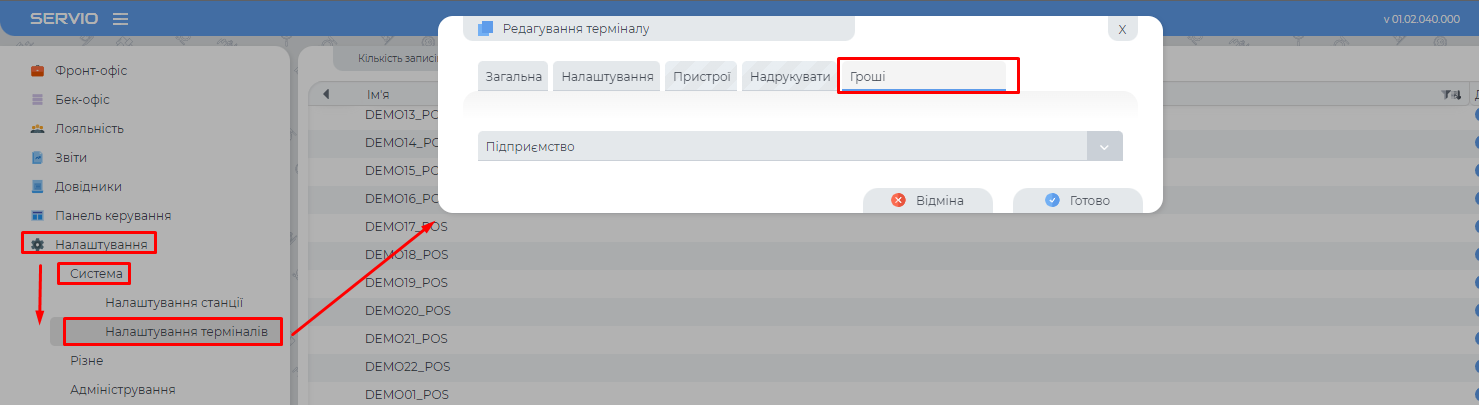Click the hamburger menu icon beside SERVIO
The width and height of the screenshot is (1479, 405).
click(120, 19)
